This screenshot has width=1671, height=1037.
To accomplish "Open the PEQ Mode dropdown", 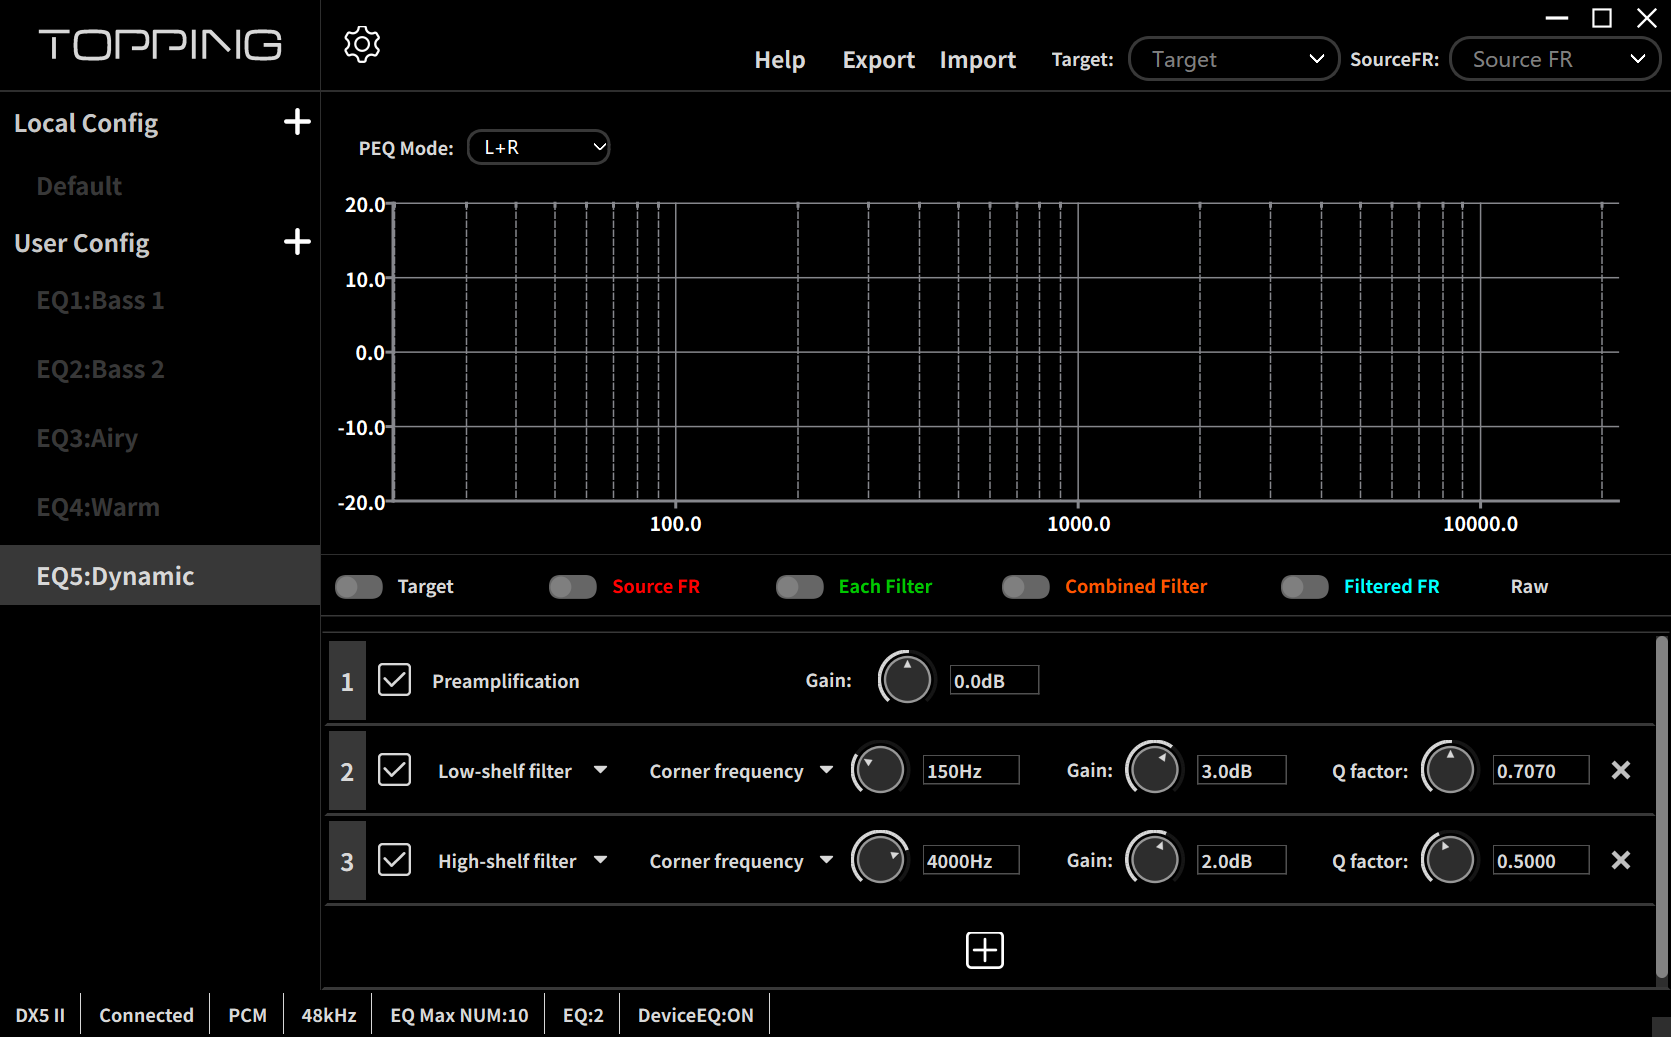I will coord(539,147).
